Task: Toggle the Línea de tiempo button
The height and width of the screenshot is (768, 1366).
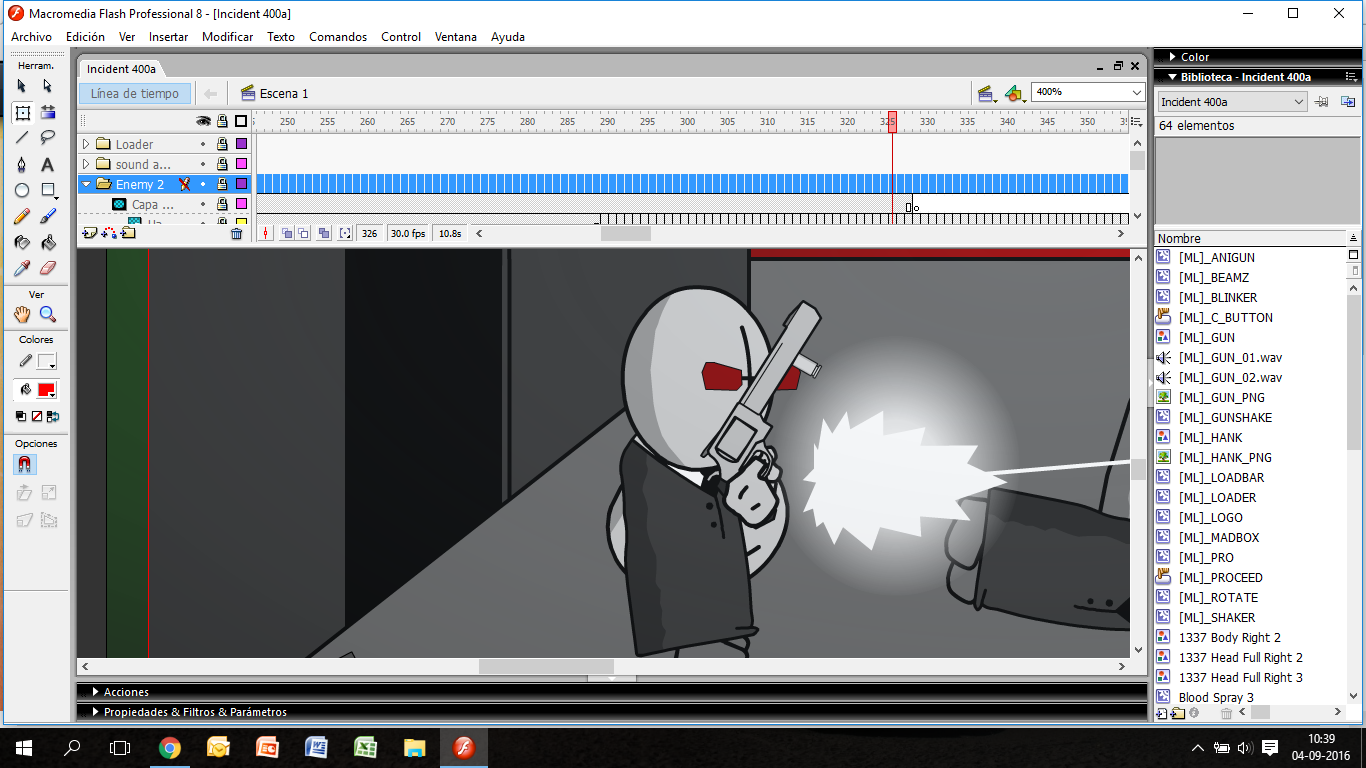Action: [135, 93]
